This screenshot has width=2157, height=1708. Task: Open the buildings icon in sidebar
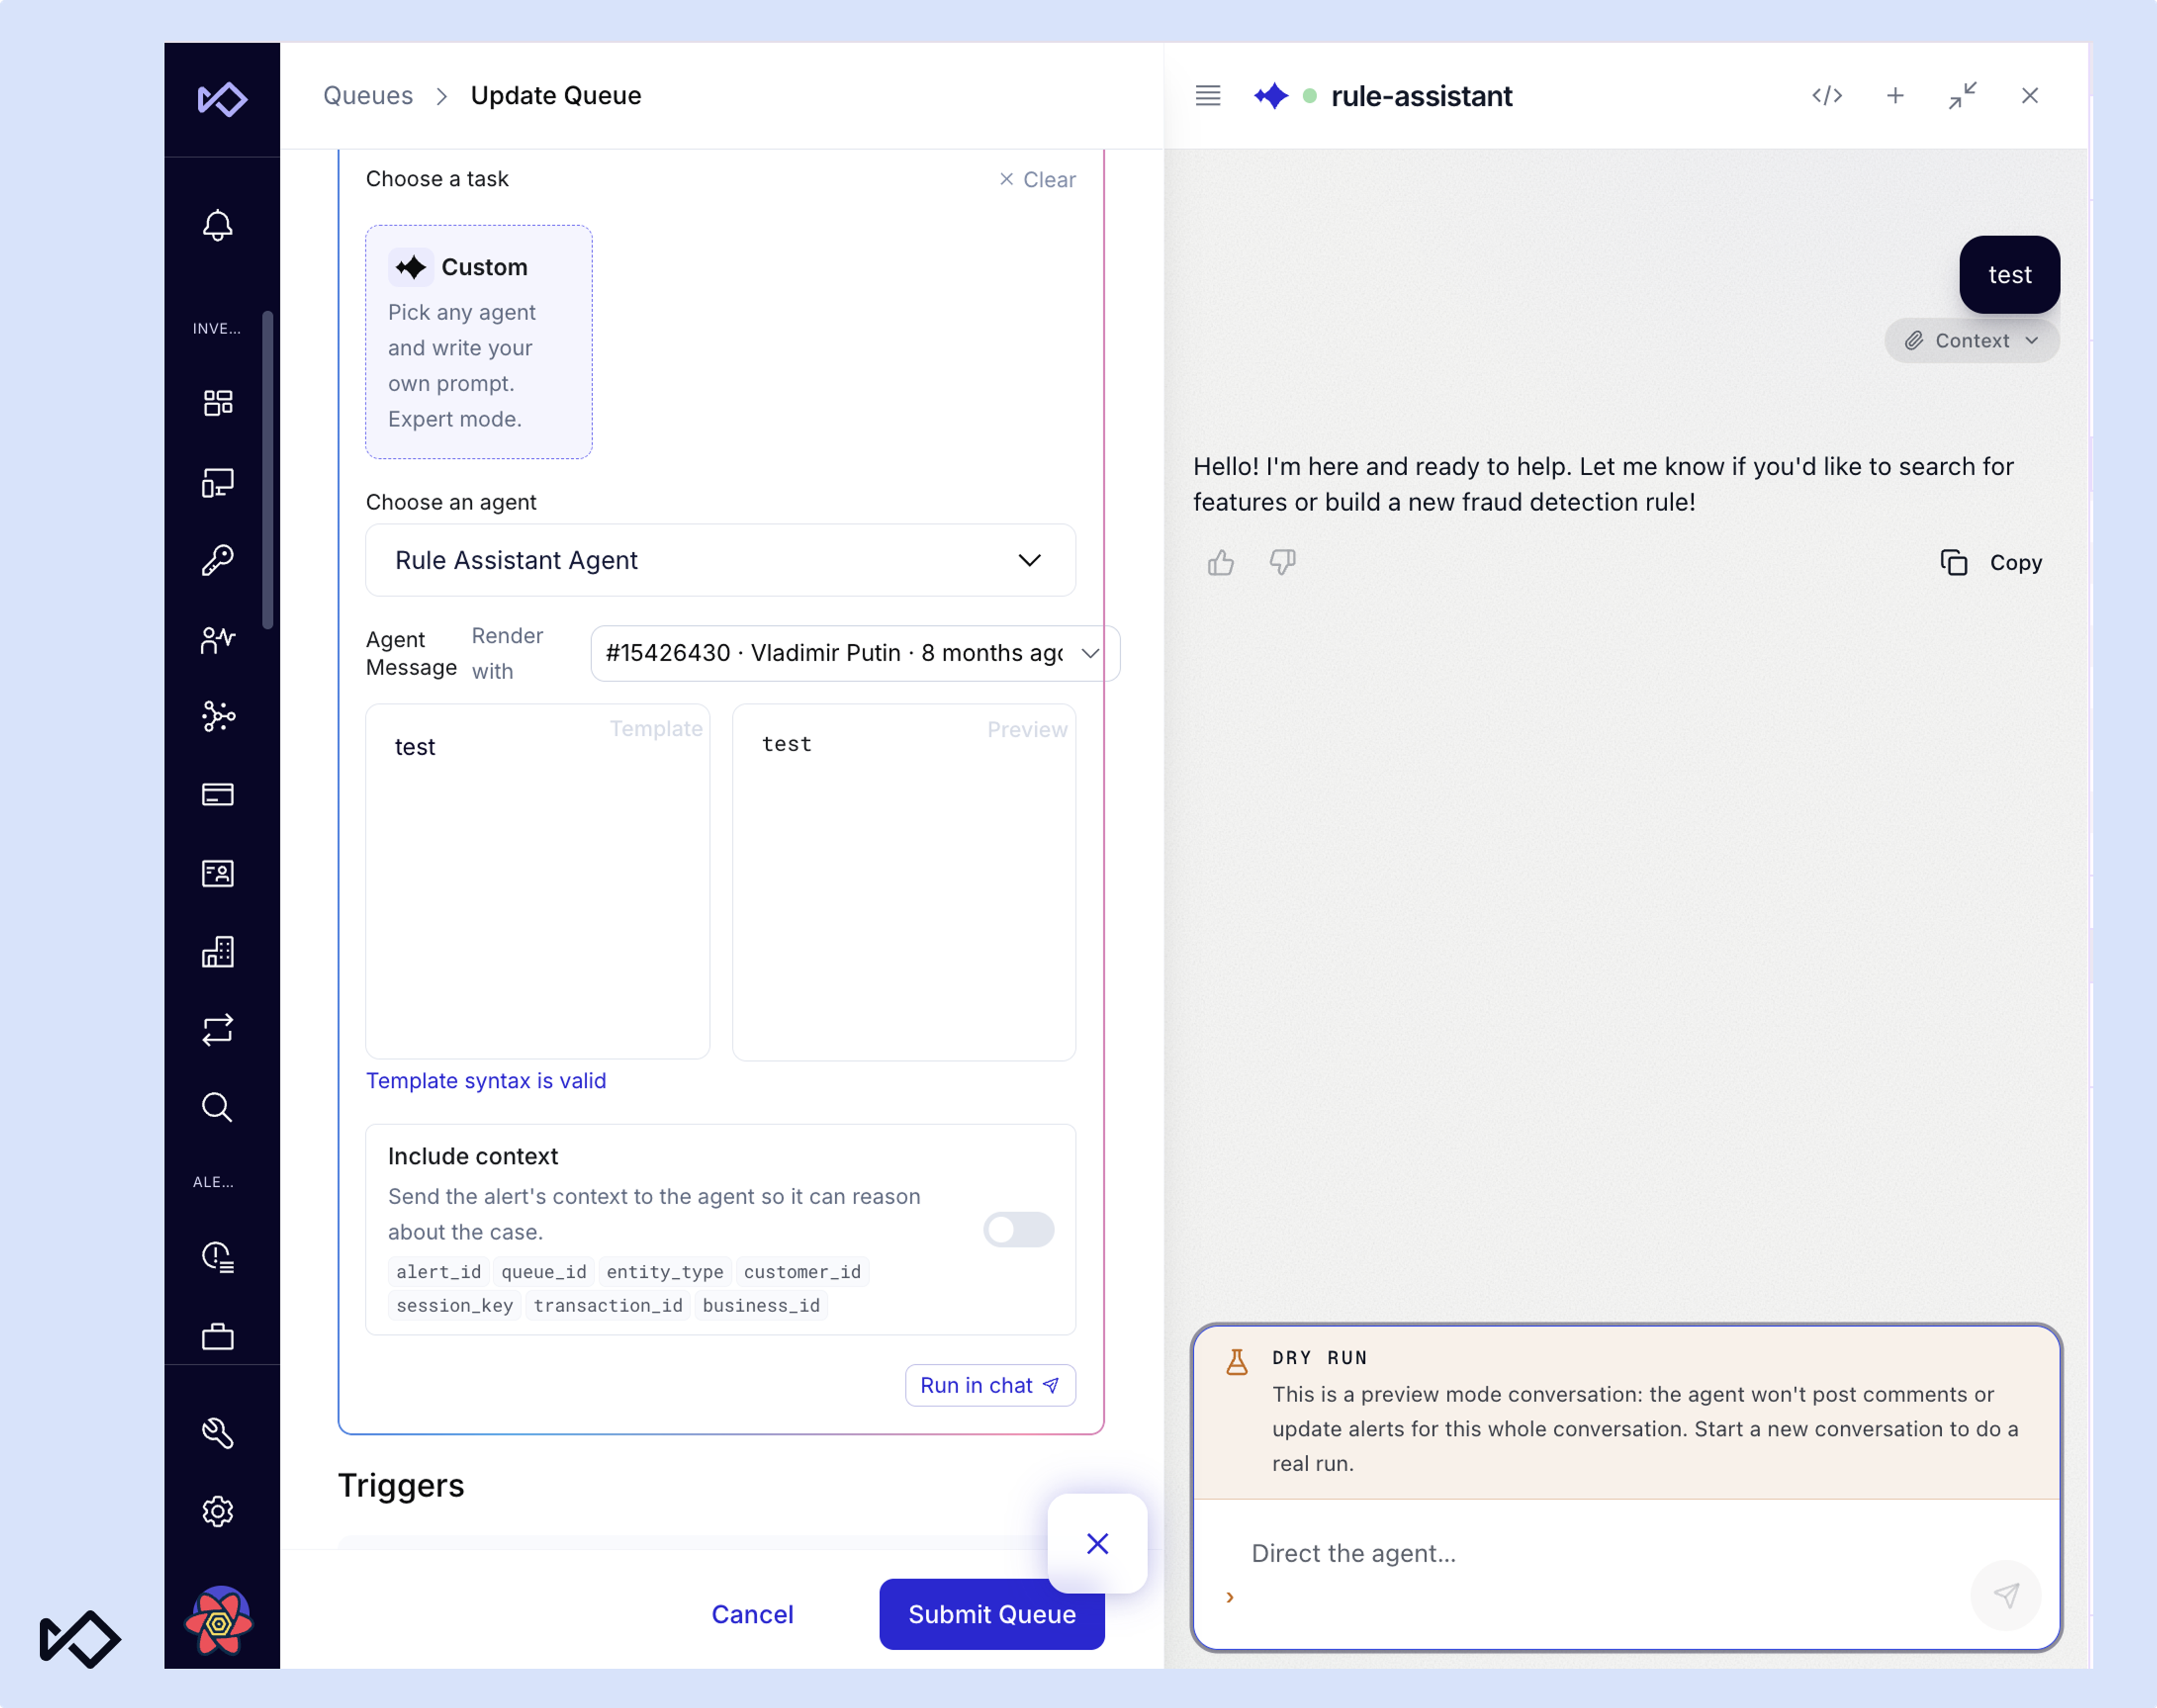point(217,952)
